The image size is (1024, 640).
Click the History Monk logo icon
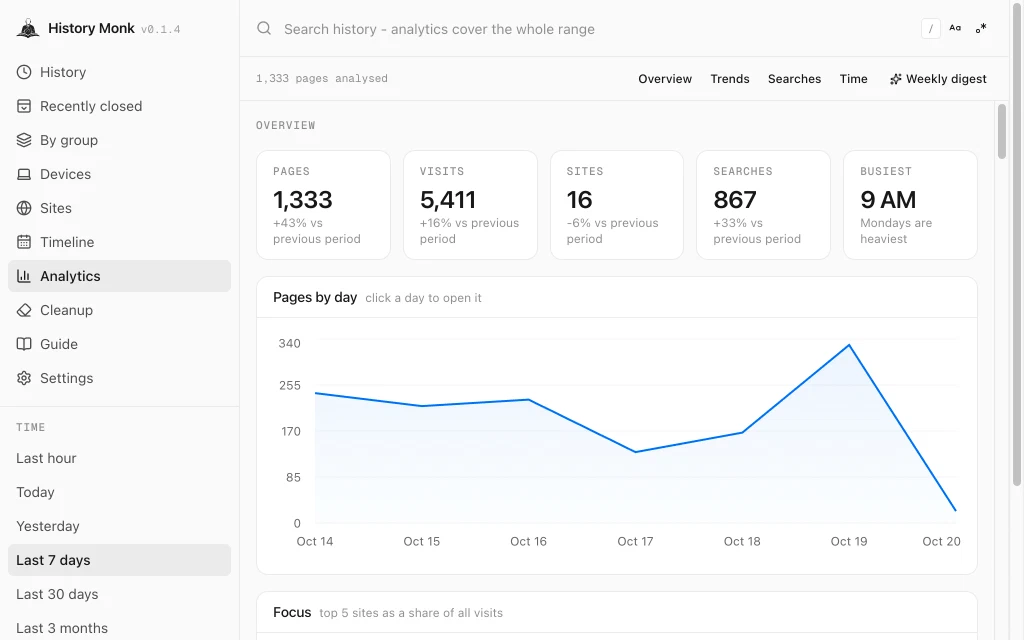pyautogui.click(x=28, y=29)
